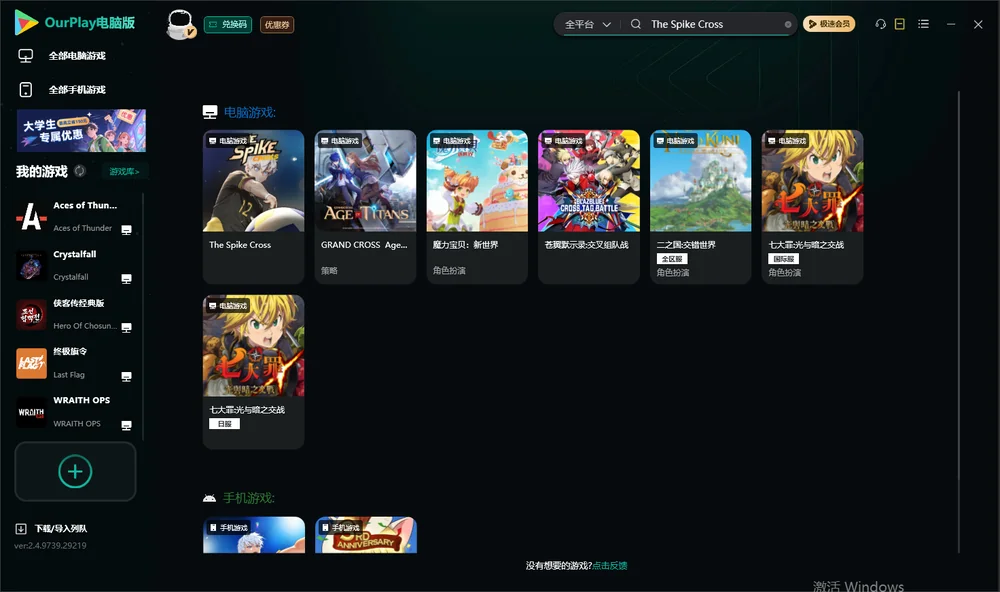This screenshot has height=592, width=1000.
Task: Open the 游戏库 game library link
Action: [x=124, y=172]
